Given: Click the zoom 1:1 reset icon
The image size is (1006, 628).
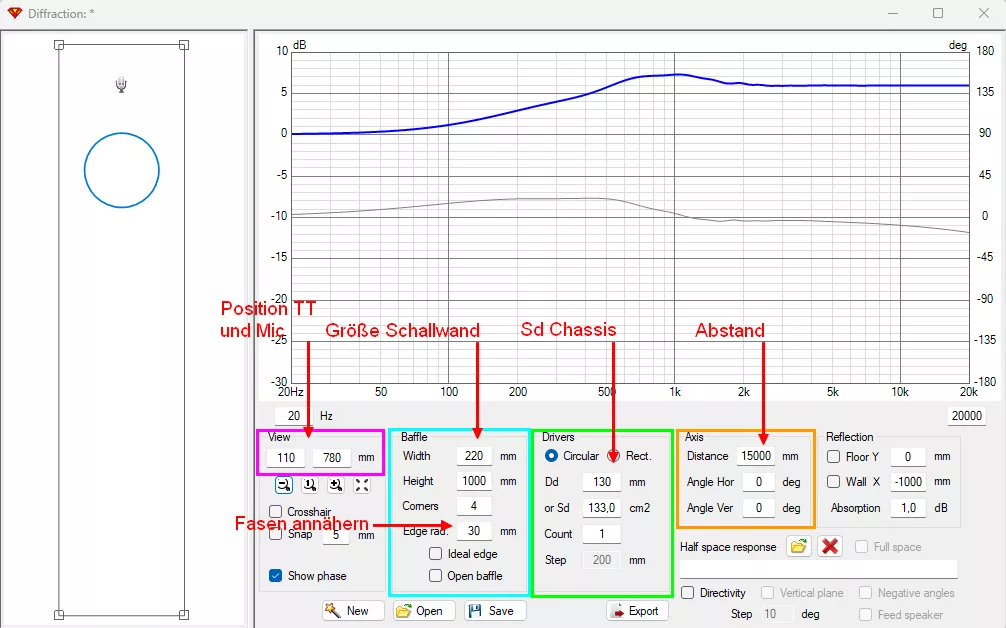Looking at the screenshot, I should [x=310, y=485].
